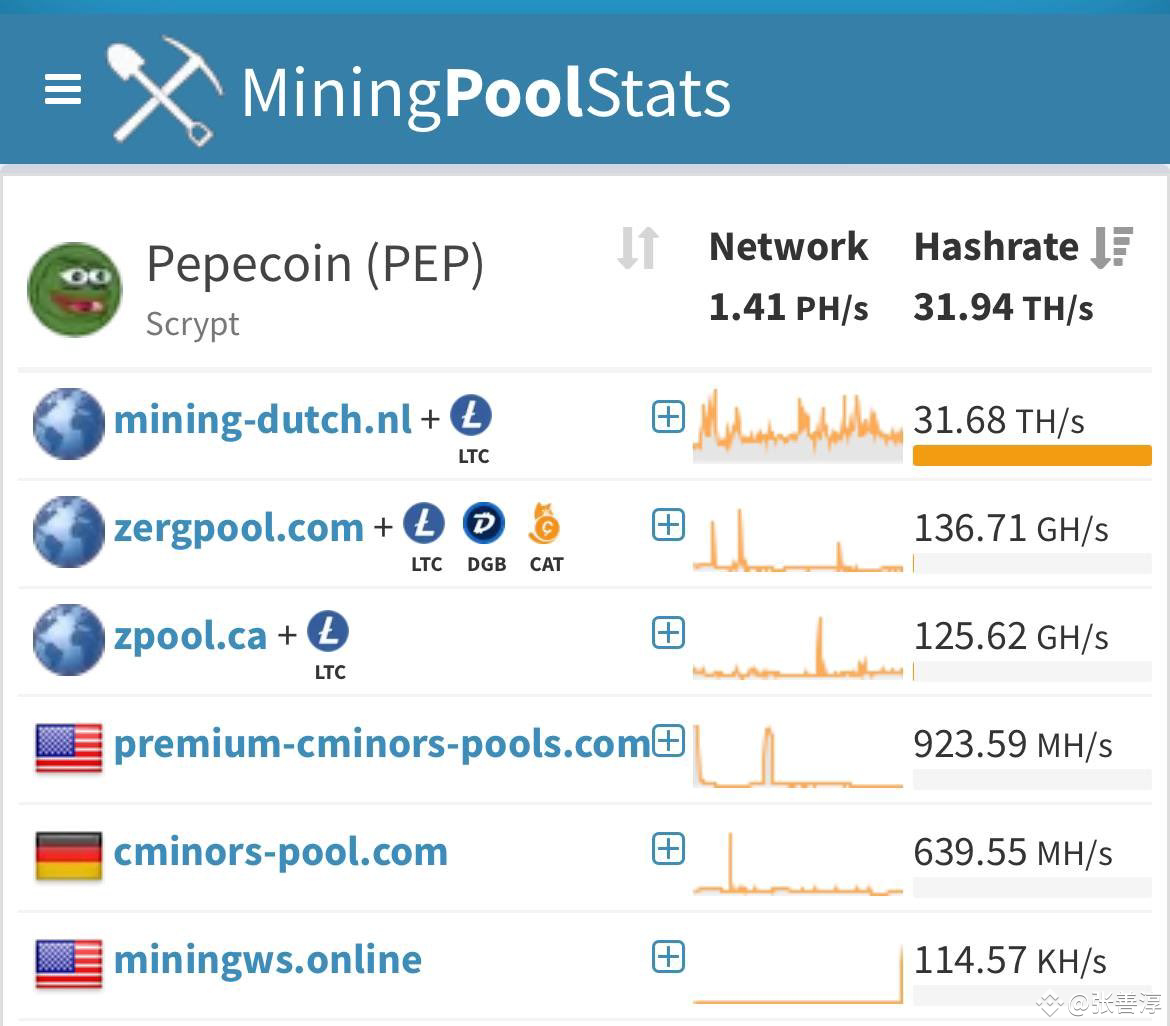Click the US flag next to miningws.online
Screen dimensions: 1170x1026
click(67, 958)
